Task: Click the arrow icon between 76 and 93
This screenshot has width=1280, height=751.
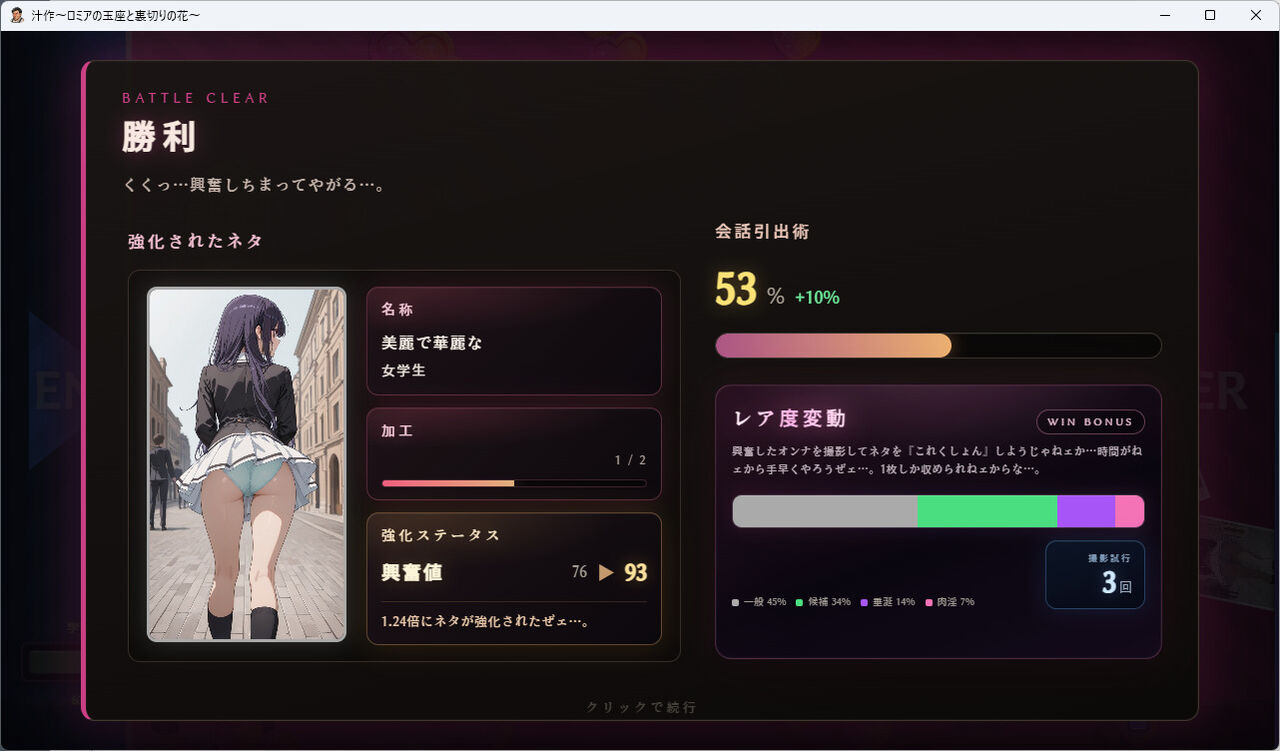Action: (606, 573)
